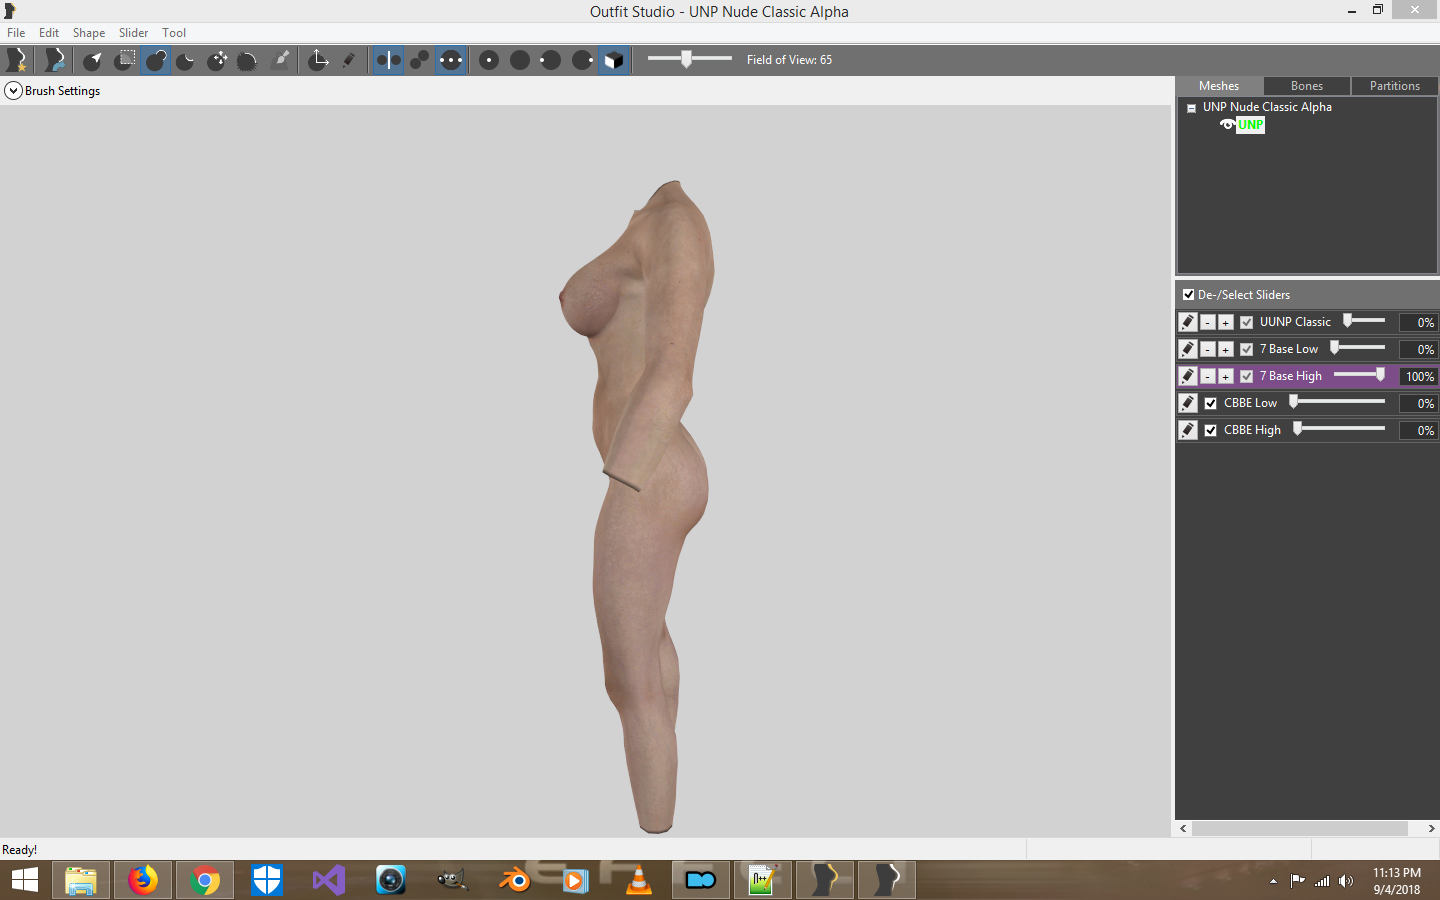Click edit pencil for UUNP Classic slider
Screen dimensions: 1440x900
coord(1188,322)
